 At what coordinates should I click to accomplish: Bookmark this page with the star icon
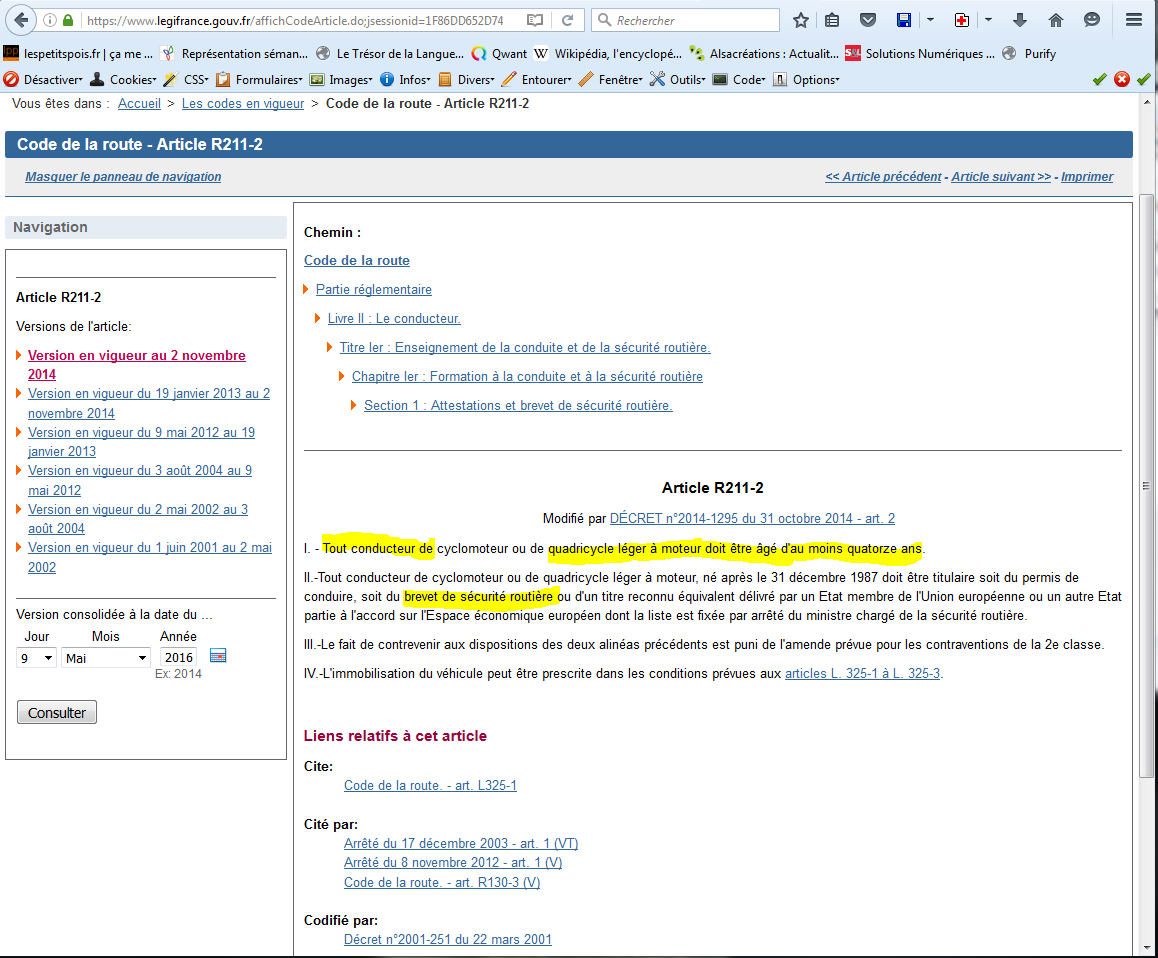click(800, 20)
